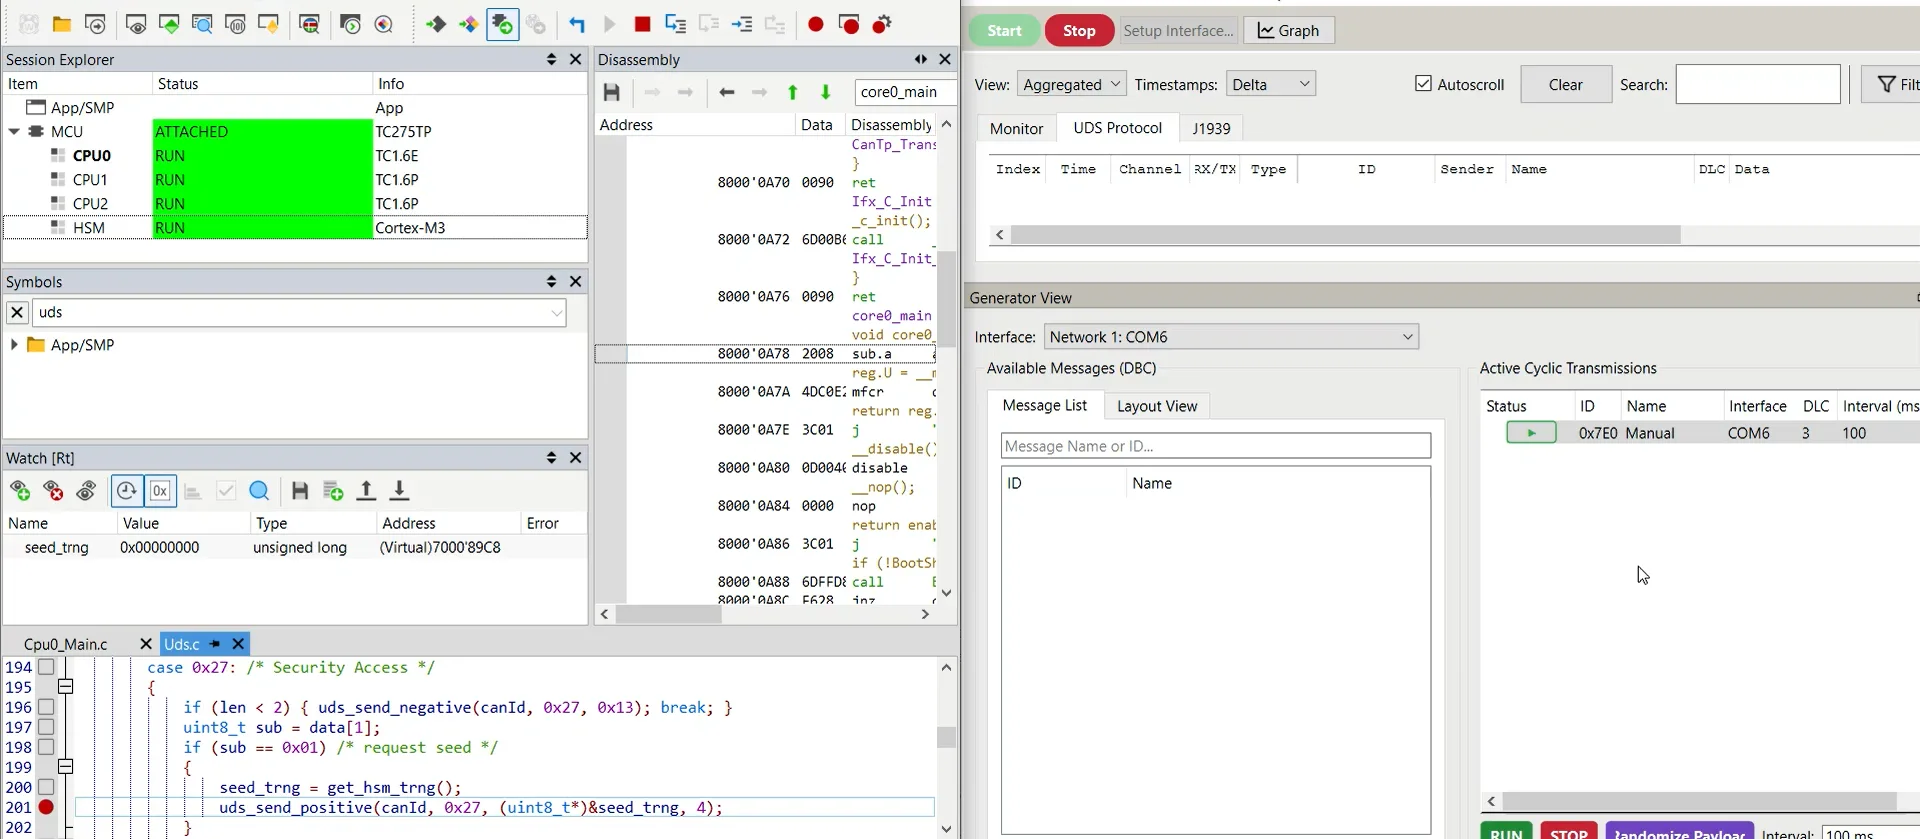This screenshot has width=1920, height=839.
Task: Toggle breakpoint checkbox on line 196
Action: pyautogui.click(x=46, y=707)
